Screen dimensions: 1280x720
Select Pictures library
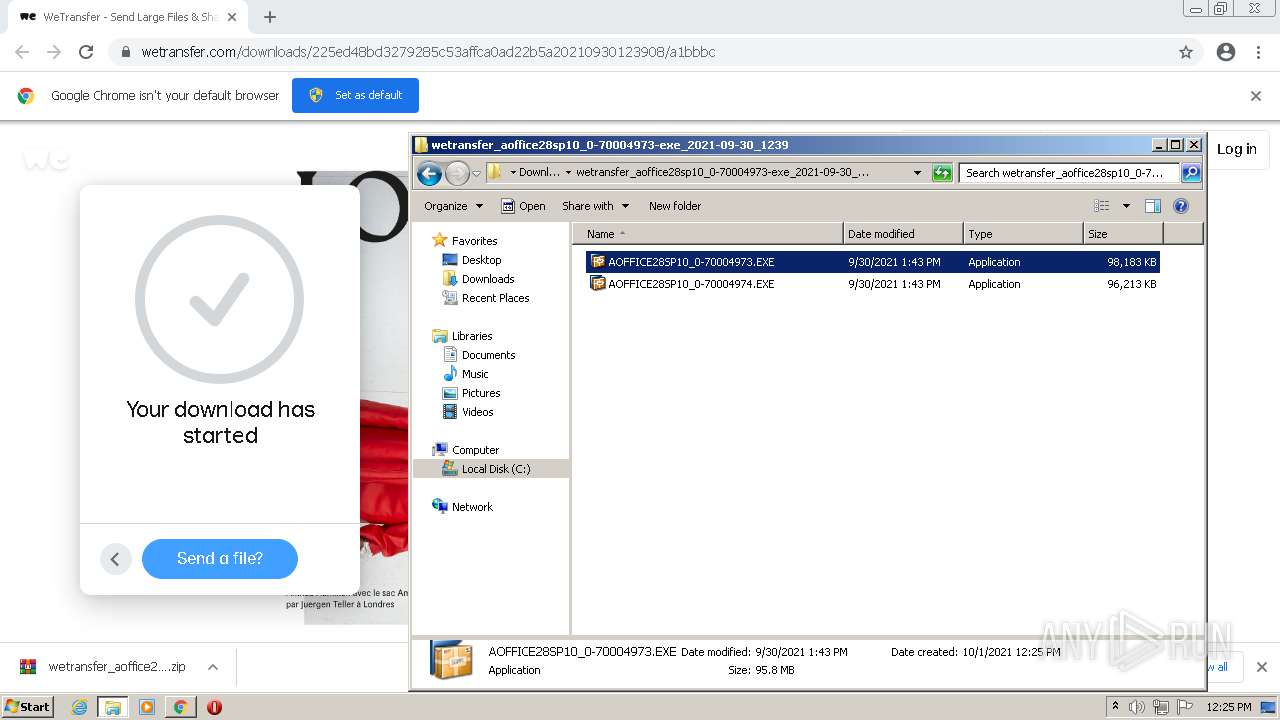coord(481,393)
